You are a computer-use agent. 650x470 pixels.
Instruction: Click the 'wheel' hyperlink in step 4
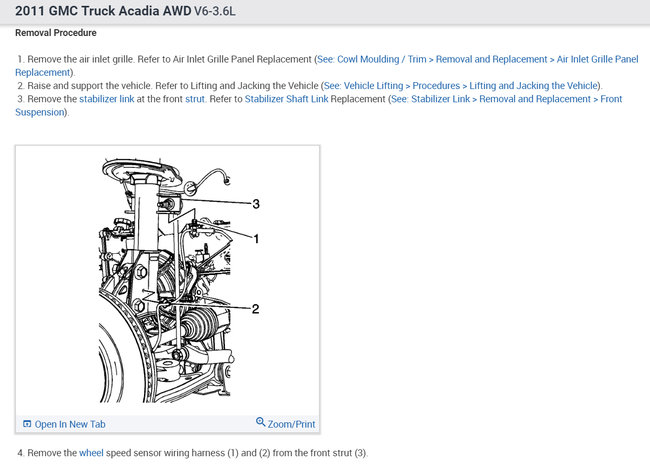[91, 453]
